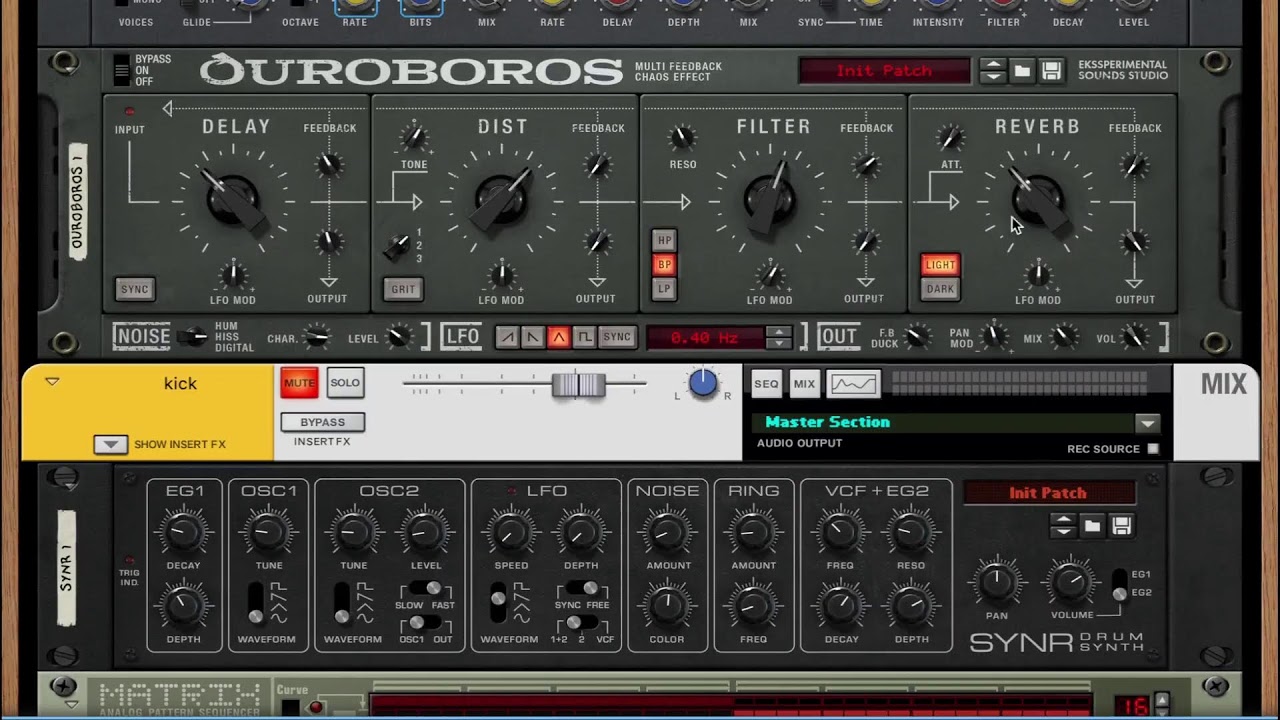Viewport: 1280px width, 720px height.
Task: Collapse the kick channel triangle
Action: click(52, 381)
